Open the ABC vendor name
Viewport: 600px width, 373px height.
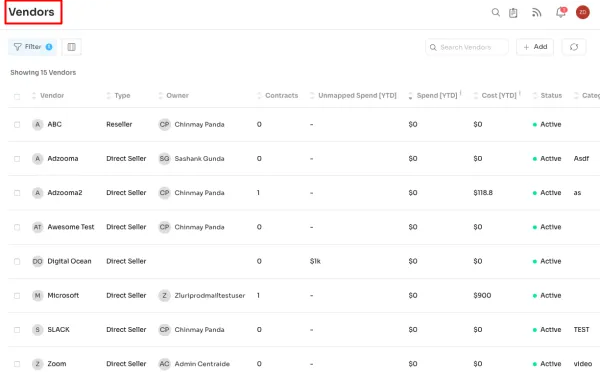click(54, 124)
